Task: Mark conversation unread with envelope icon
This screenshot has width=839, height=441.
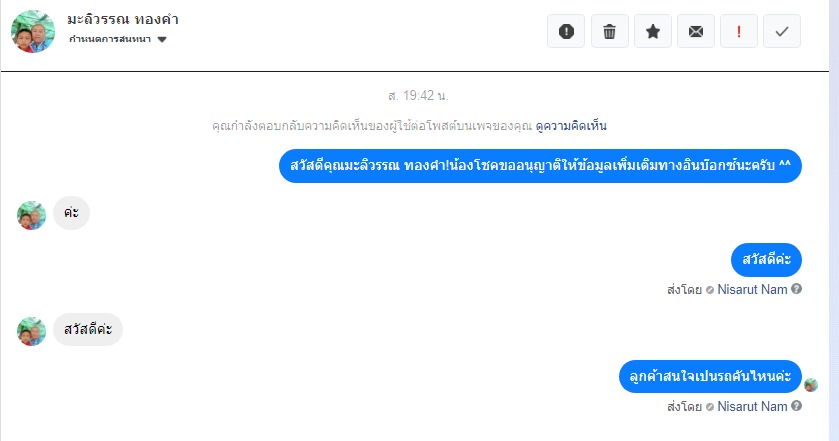Action: pyautogui.click(x=696, y=32)
